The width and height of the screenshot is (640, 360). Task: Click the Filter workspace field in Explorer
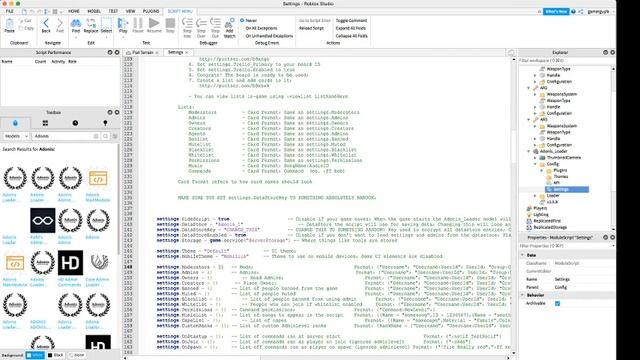pos(566,60)
